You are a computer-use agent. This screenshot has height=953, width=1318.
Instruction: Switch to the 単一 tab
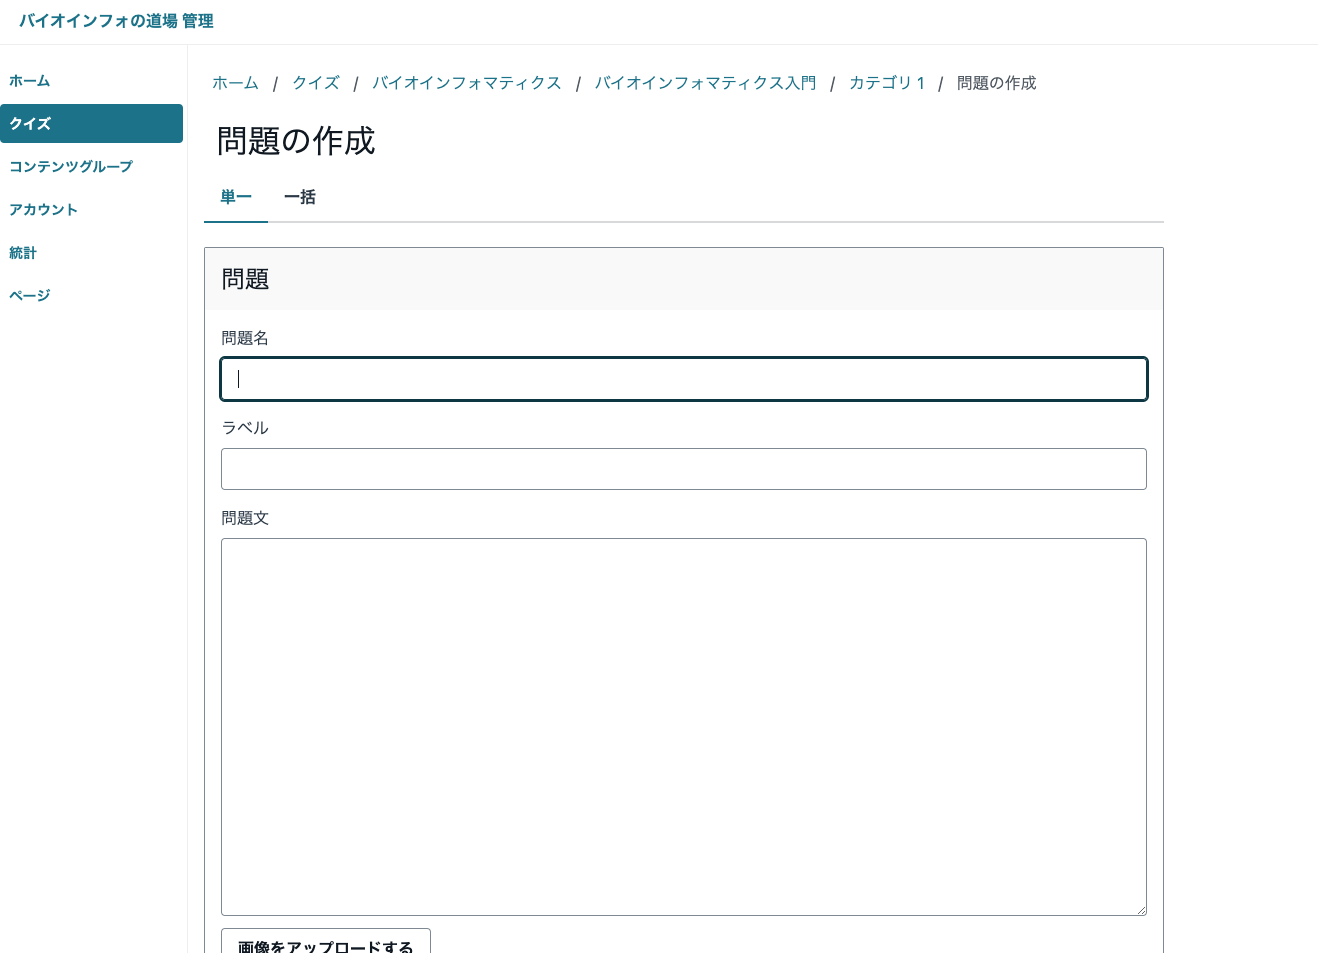point(236,197)
